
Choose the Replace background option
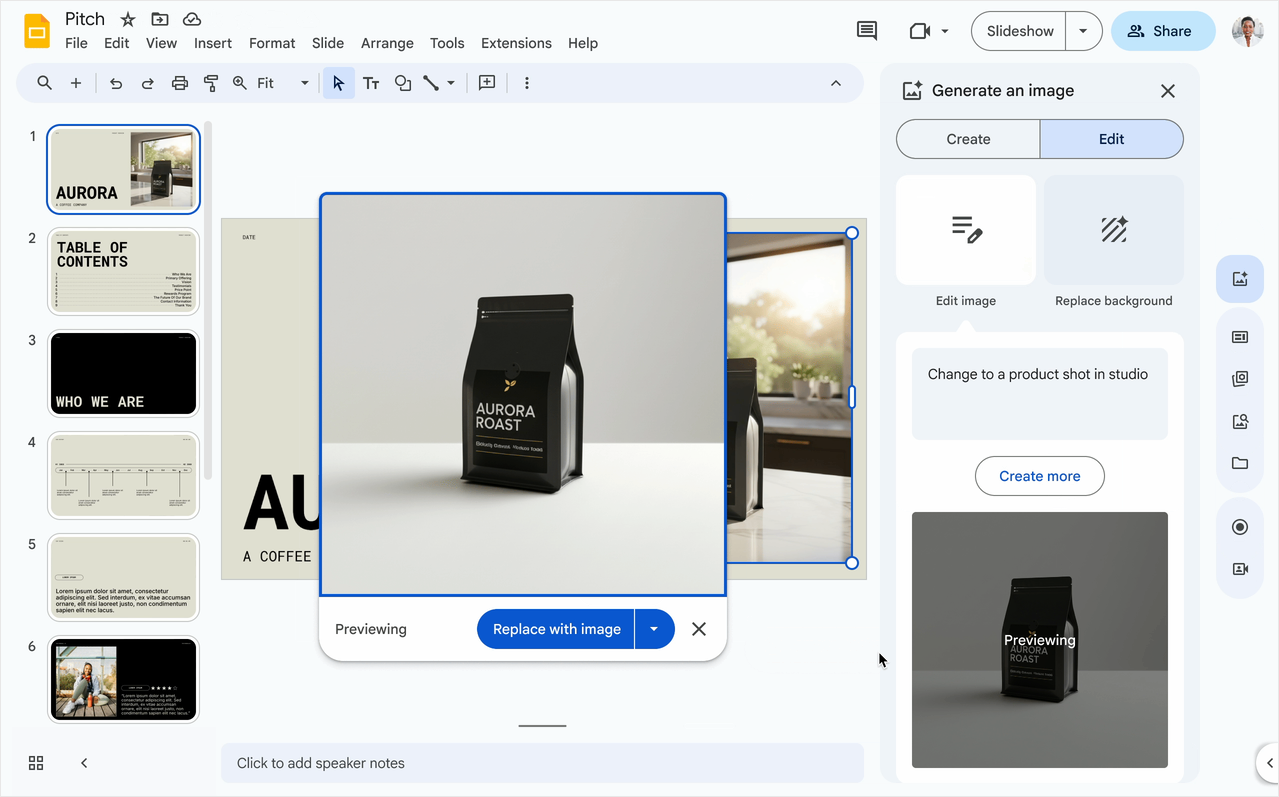1113,242
